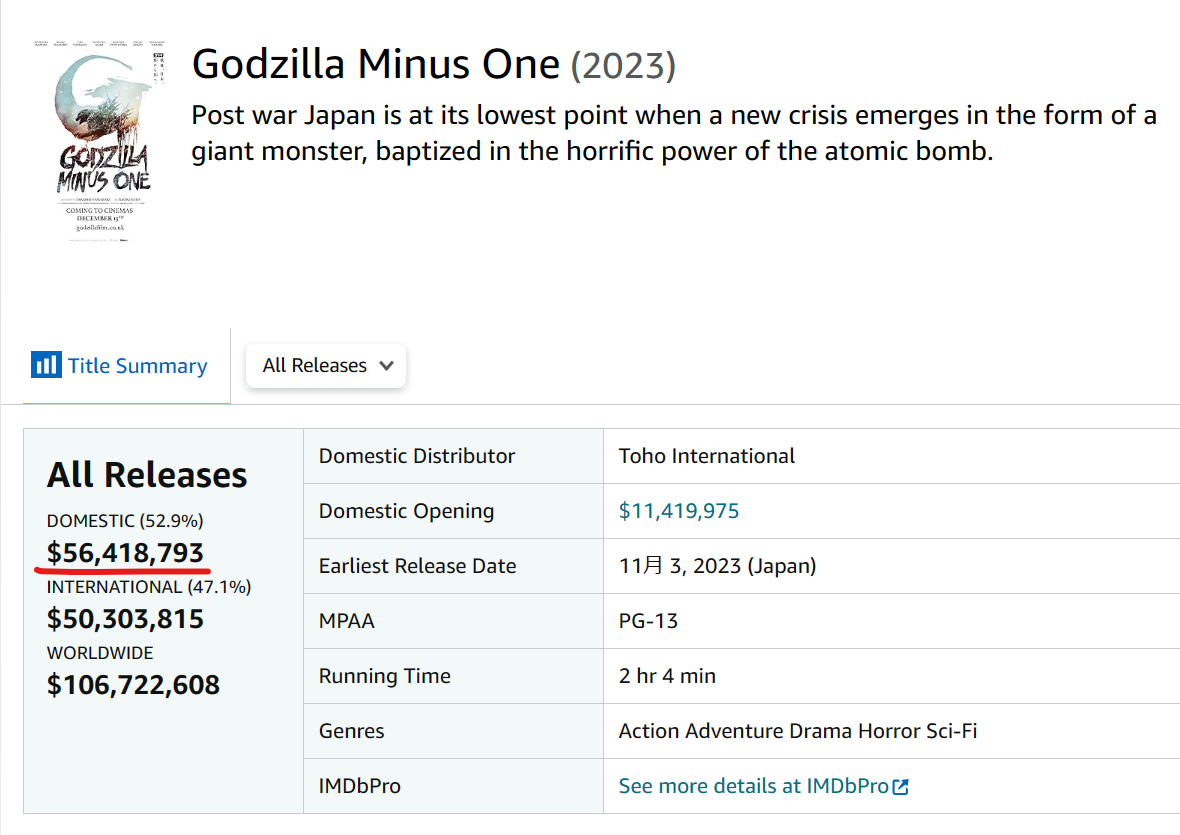Click the Godzilla Minus One title heading
Screen dimensions: 1180x835
pyautogui.click(x=375, y=65)
